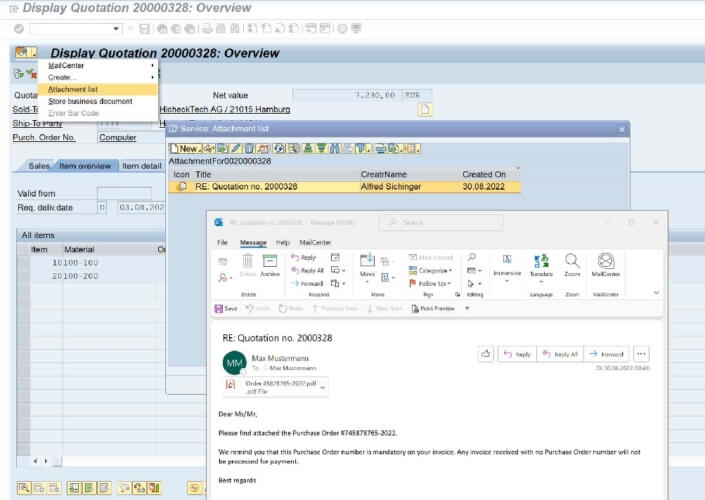Click the SAP Save diskette icon

tap(144, 29)
